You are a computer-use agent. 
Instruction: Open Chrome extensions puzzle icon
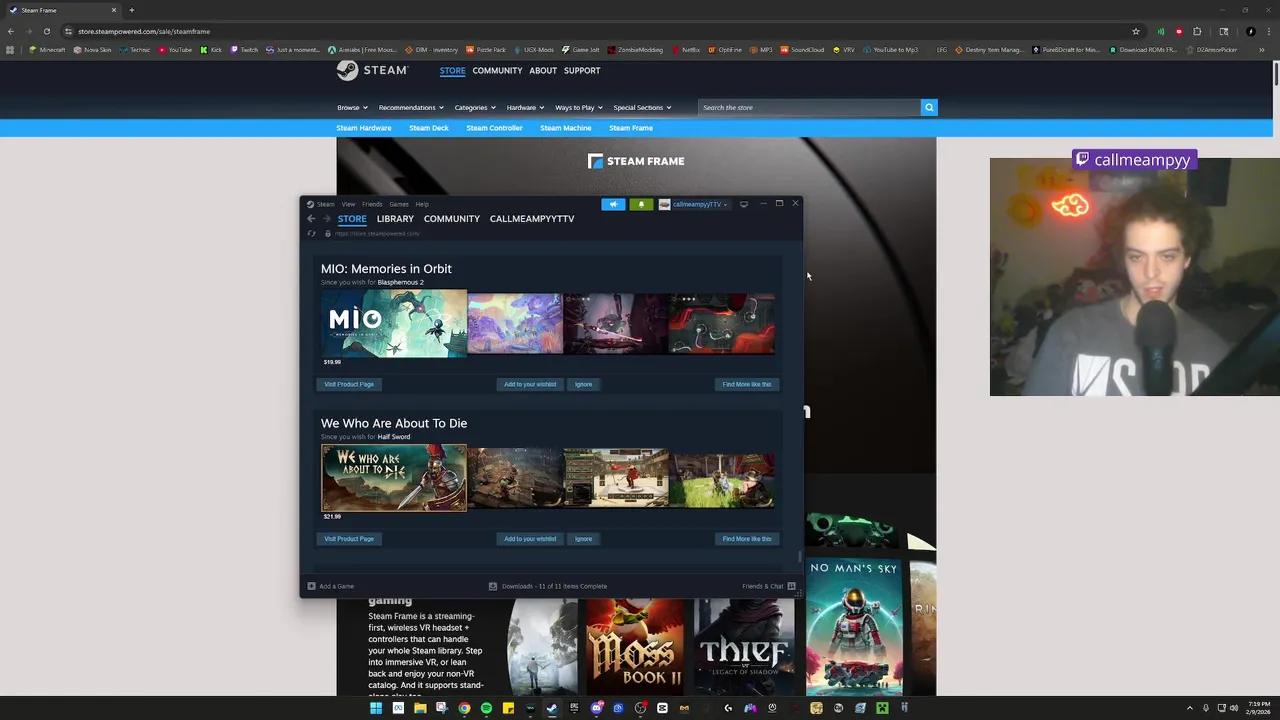point(1197,31)
